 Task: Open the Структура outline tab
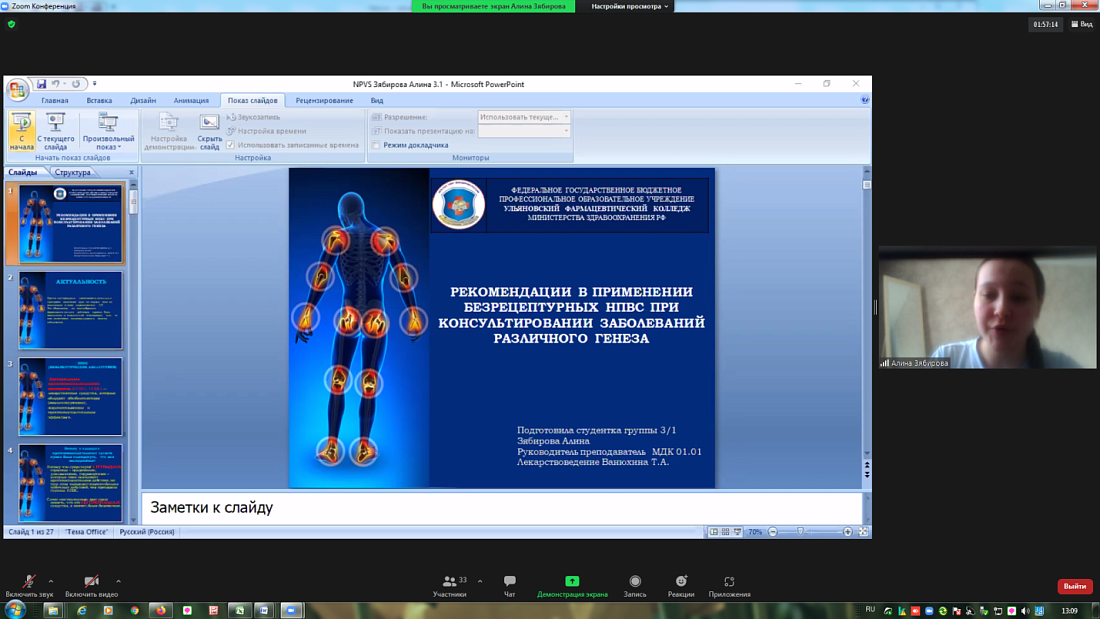pyautogui.click(x=72, y=172)
